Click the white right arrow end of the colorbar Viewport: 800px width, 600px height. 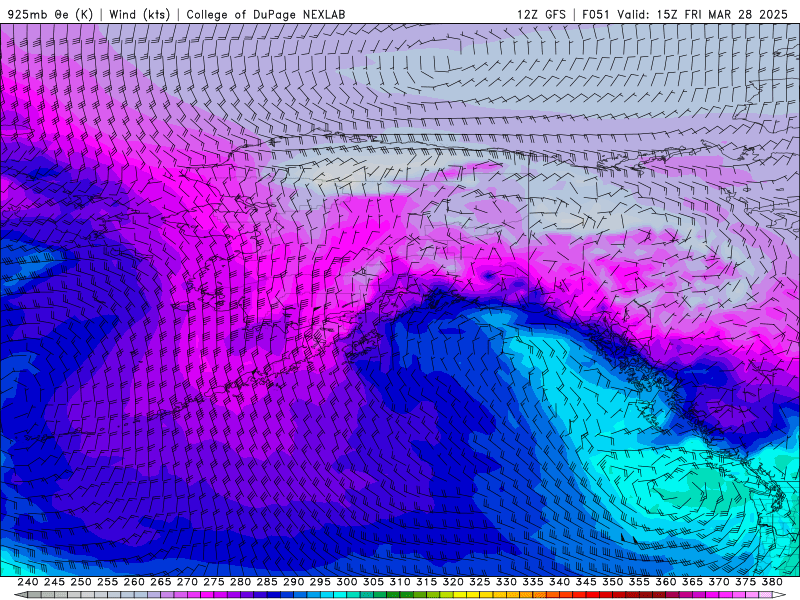click(779, 595)
